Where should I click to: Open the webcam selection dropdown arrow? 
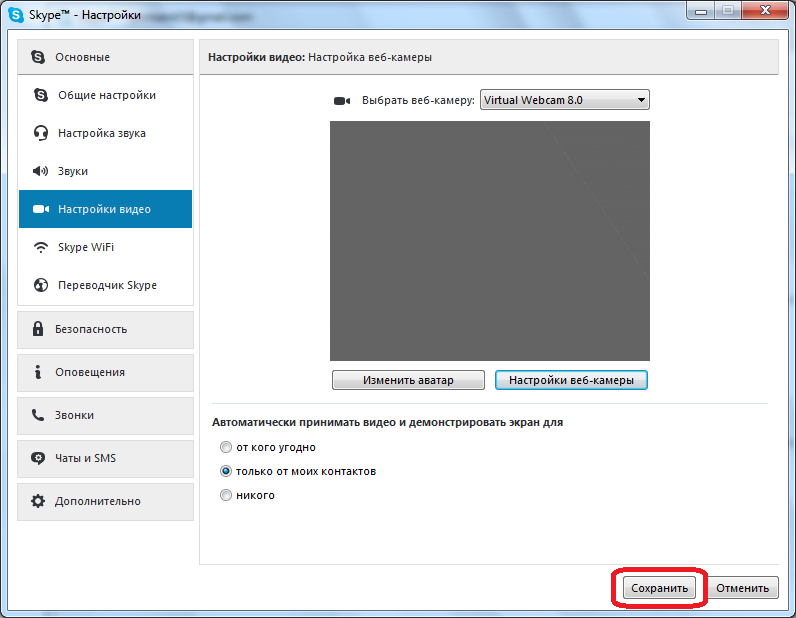(641, 100)
